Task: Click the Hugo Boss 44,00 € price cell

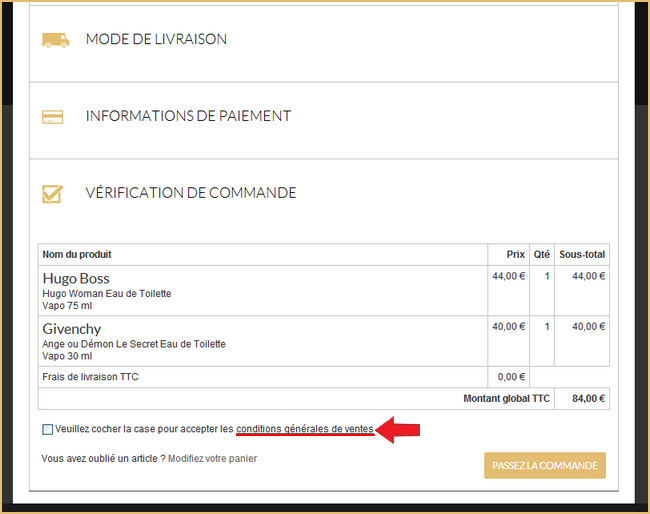Action: point(509,291)
